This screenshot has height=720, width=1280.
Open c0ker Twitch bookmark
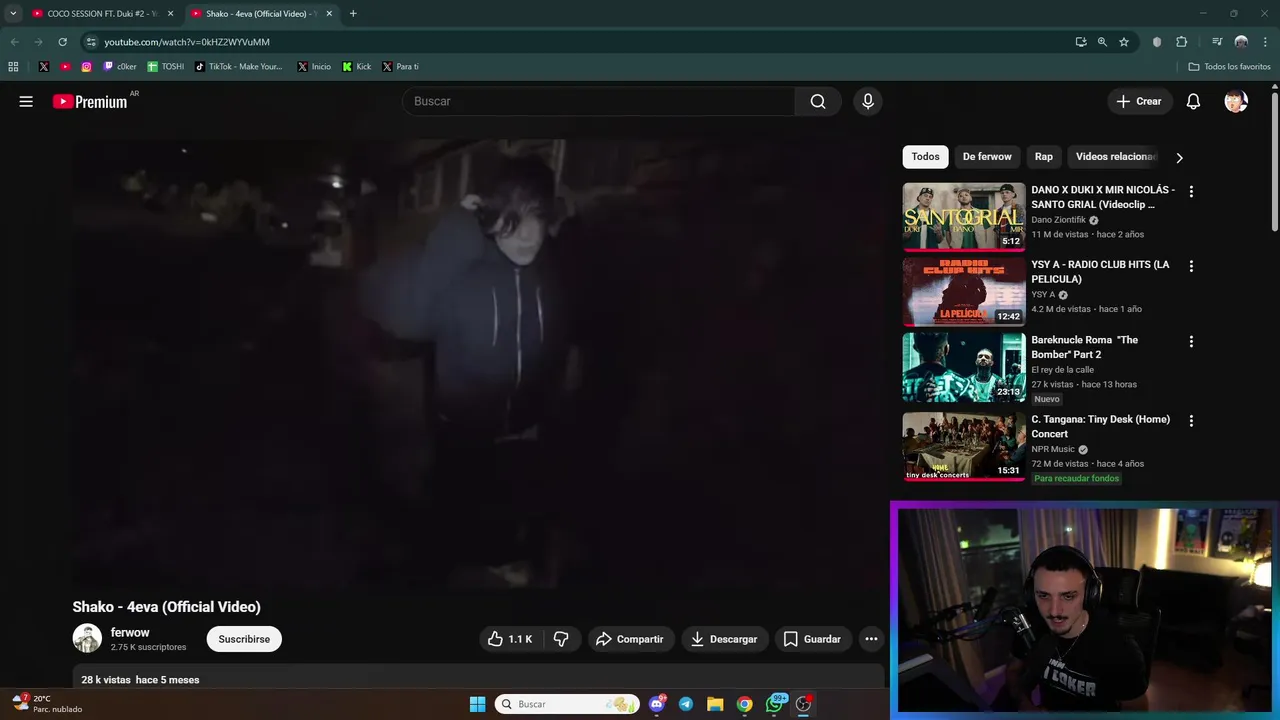click(x=120, y=67)
